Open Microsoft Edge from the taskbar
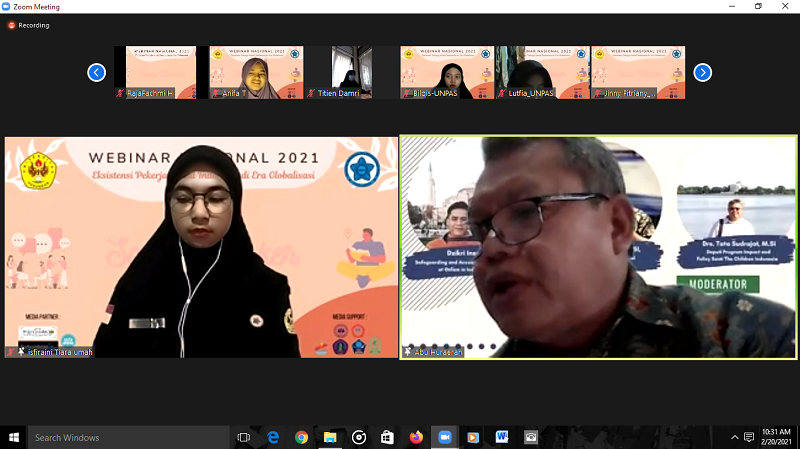 (272, 437)
